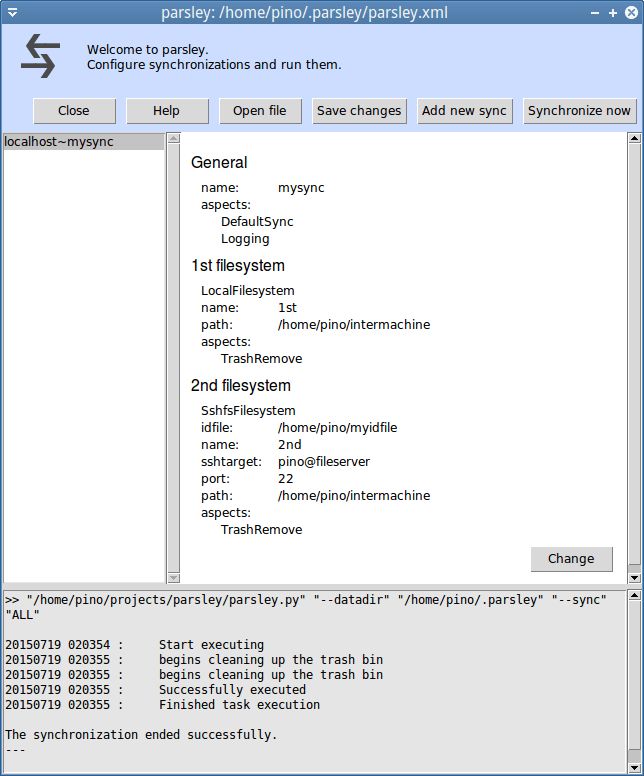Run Synchronize now
644x776 pixels.
tap(579, 111)
